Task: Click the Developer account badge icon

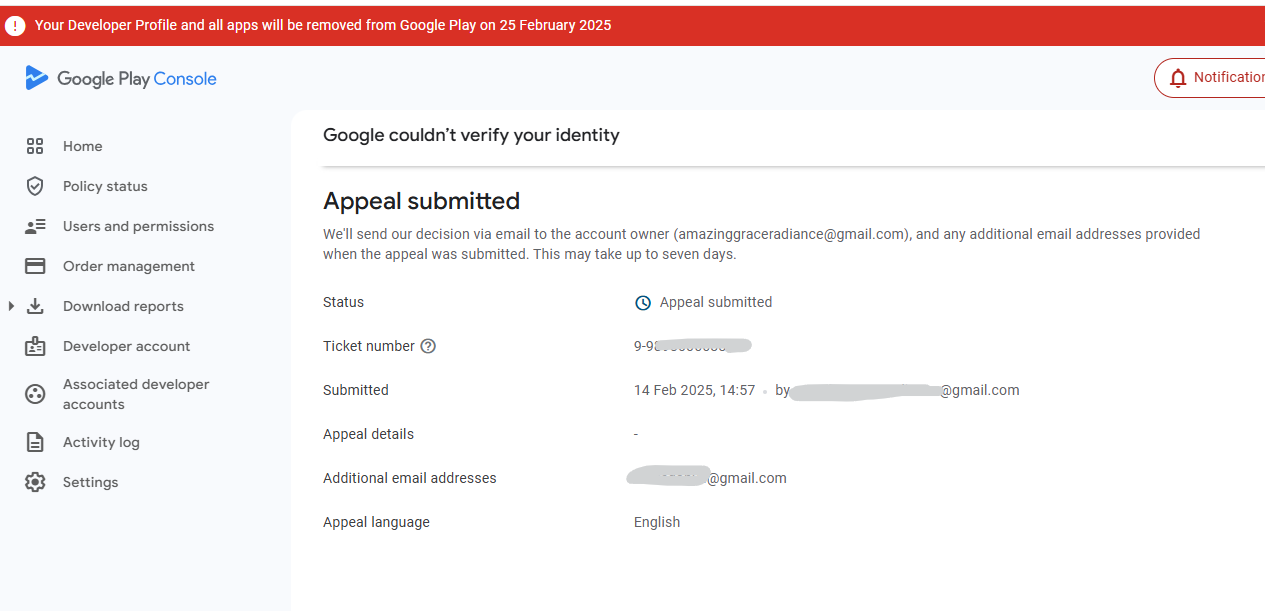Action: (35, 346)
